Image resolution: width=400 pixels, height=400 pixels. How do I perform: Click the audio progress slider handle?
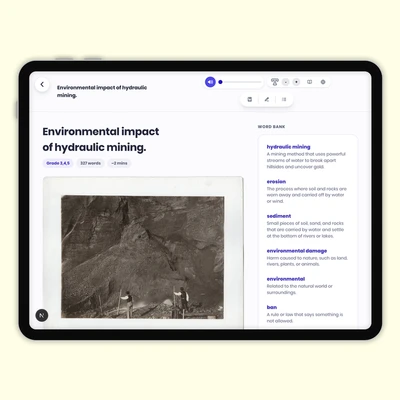pos(220,82)
